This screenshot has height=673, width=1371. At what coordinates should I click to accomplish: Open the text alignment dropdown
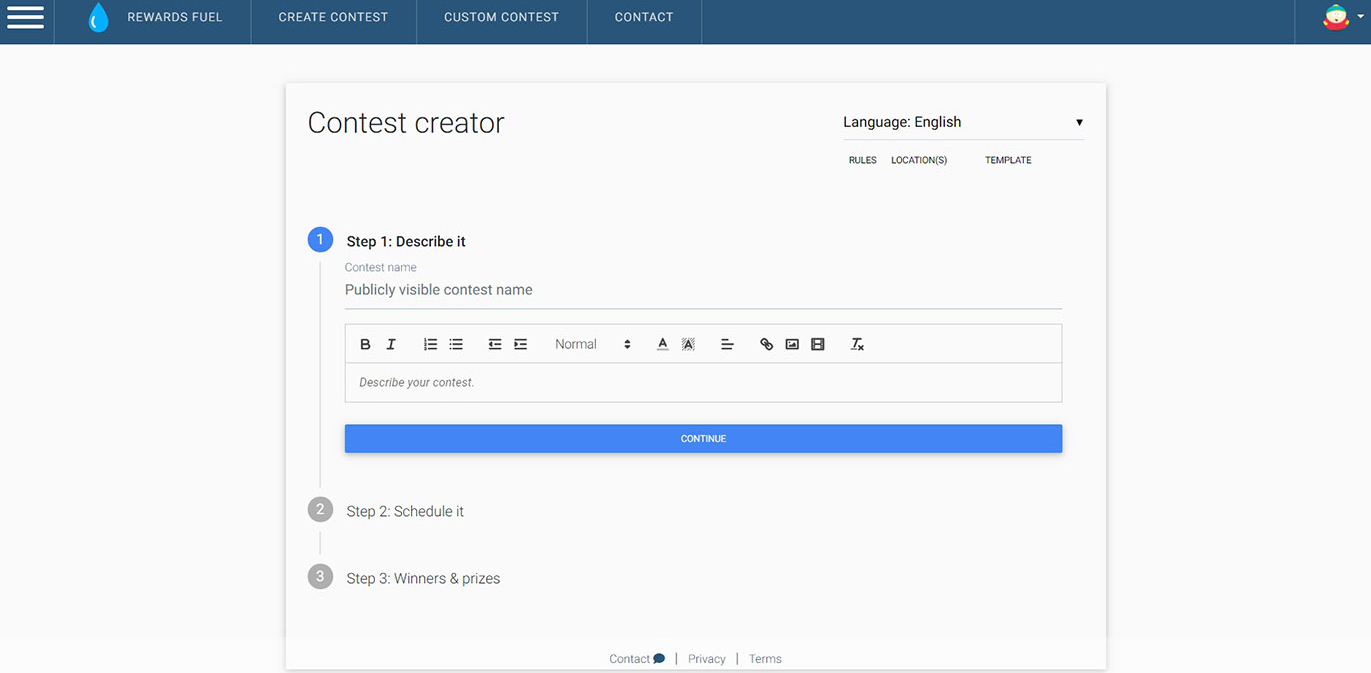click(727, 344)
